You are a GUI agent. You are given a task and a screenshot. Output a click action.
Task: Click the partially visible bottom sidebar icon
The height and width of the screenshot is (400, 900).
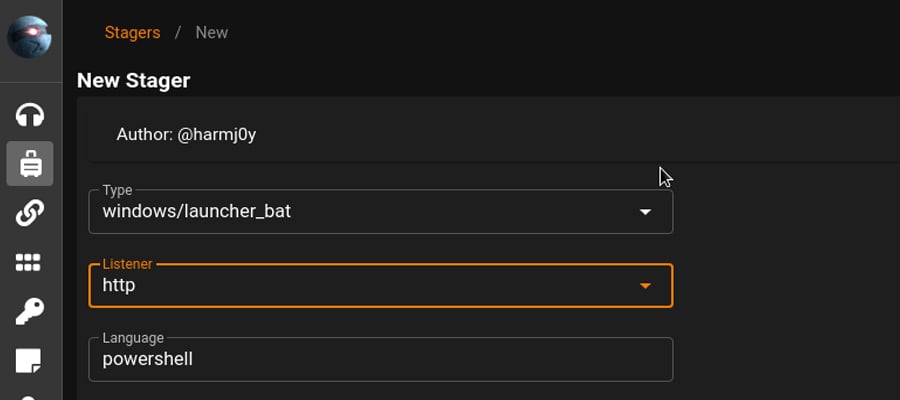coord(29,397)
